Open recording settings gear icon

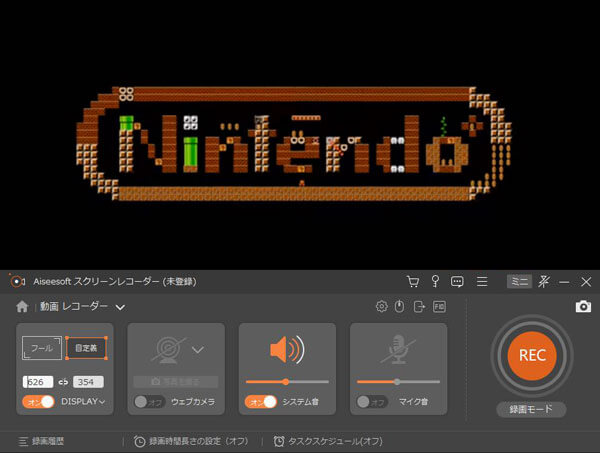click(x=382, y=306)
